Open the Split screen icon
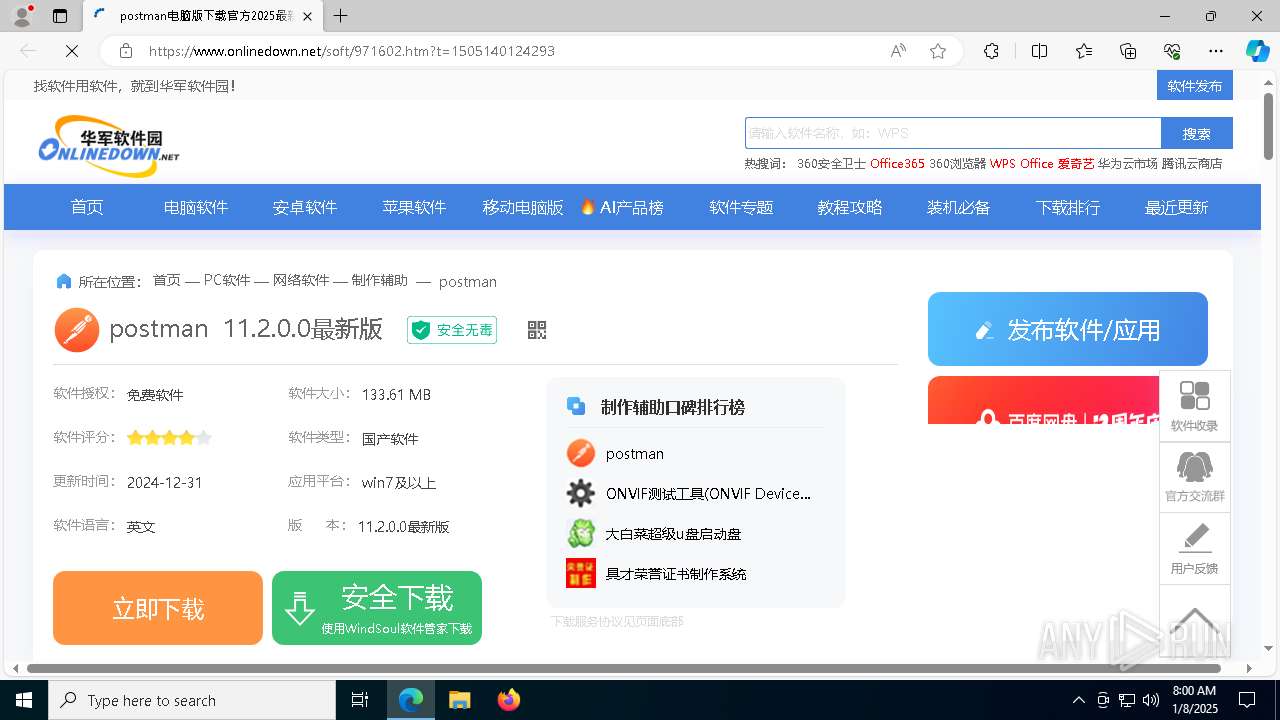This screenshot has width=1280, height=720. pyautogui.click(x=1039, y=51)
